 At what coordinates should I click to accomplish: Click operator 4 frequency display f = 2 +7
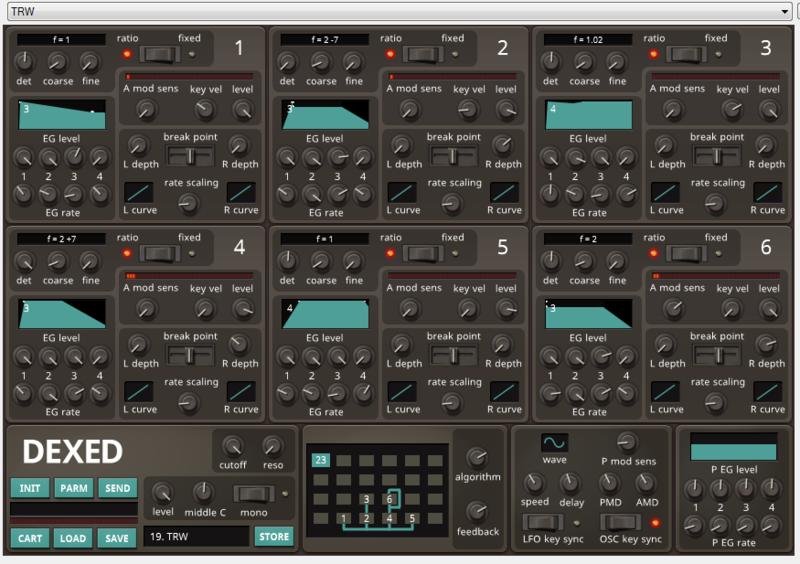(x=61, y=238)
